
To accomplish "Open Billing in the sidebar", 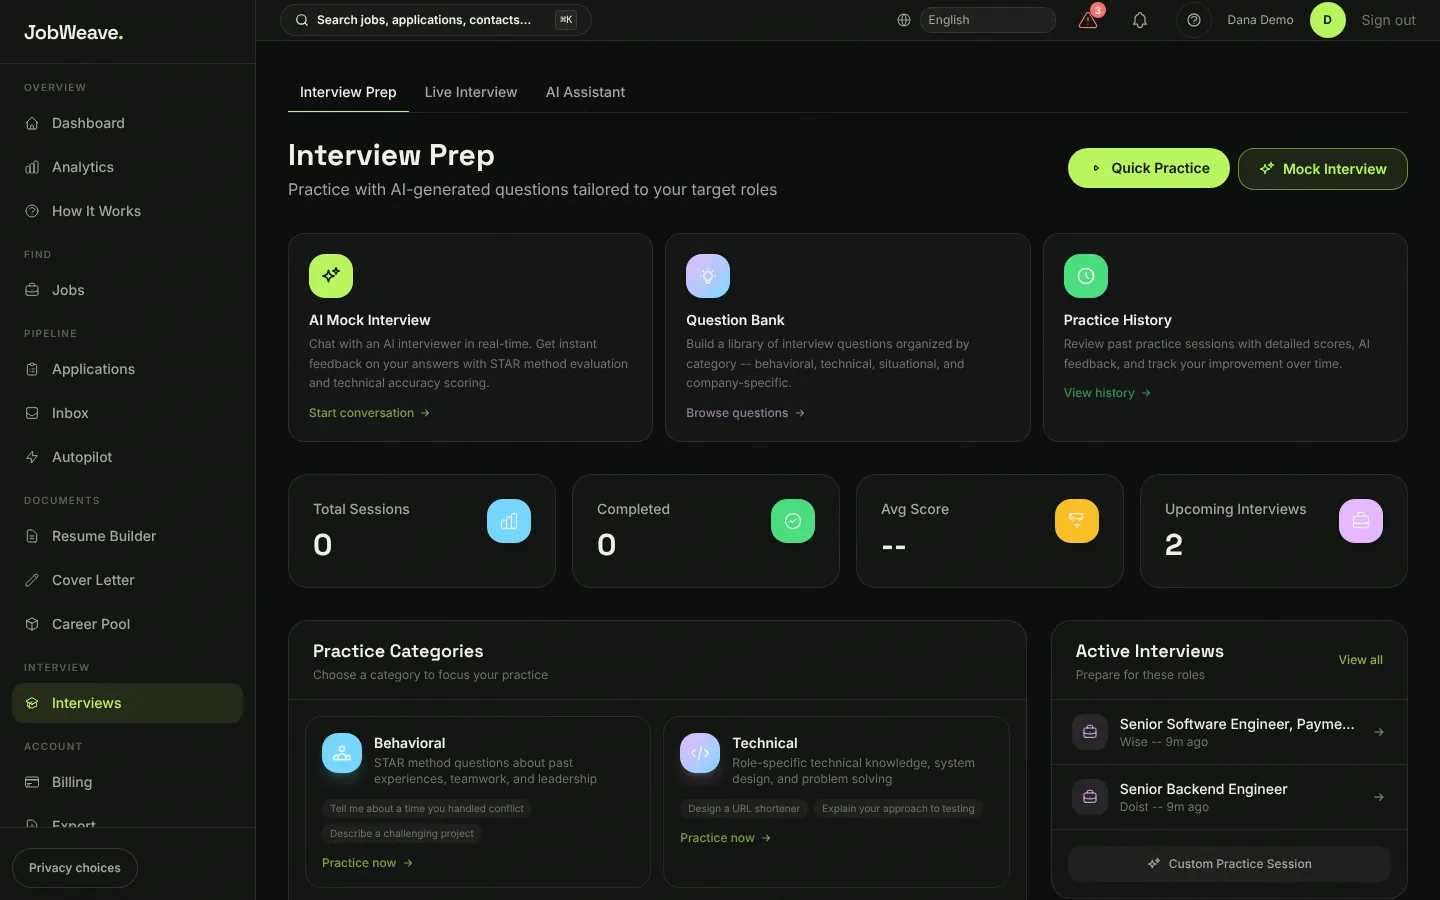I will (127, 782).
